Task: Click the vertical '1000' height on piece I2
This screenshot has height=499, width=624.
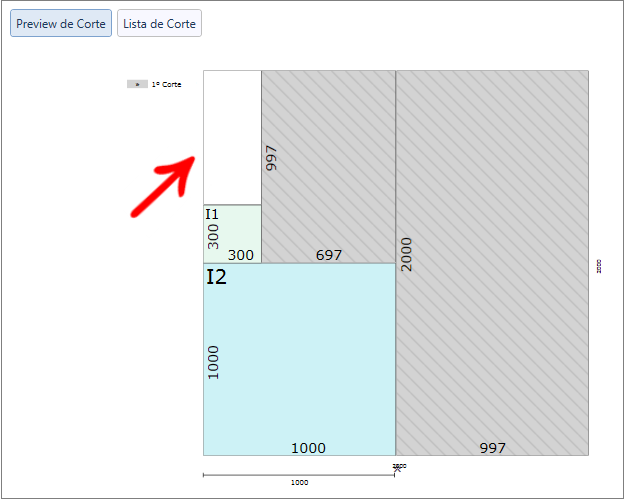Action: coord(213,363)
